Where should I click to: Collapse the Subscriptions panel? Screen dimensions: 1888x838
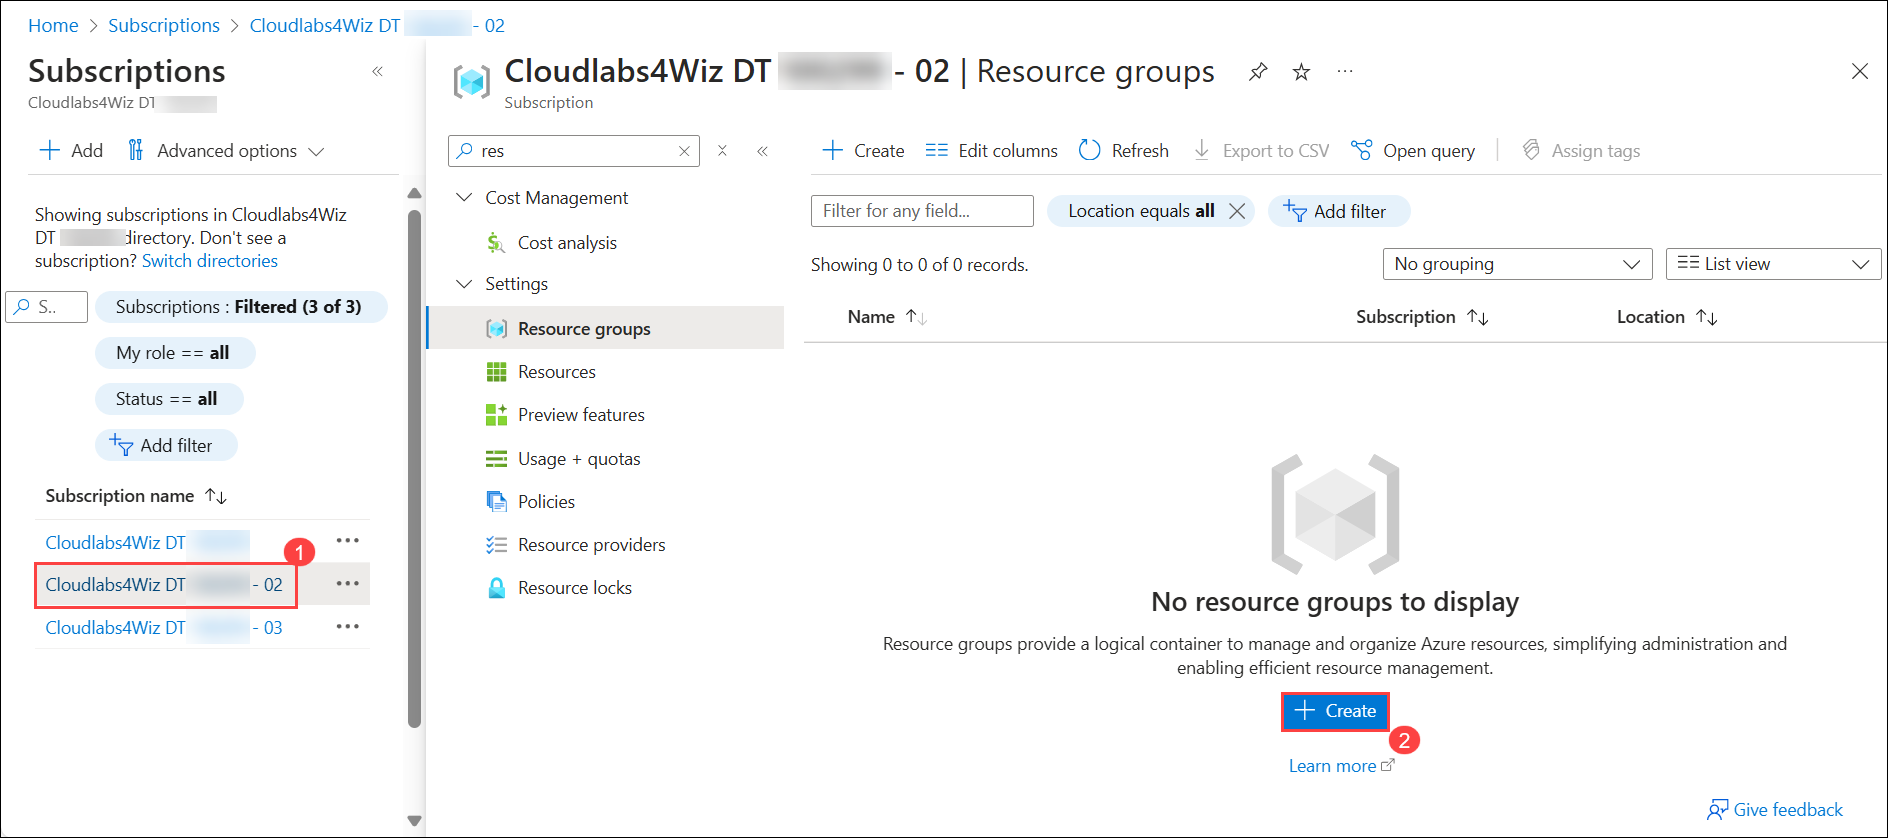377,71
